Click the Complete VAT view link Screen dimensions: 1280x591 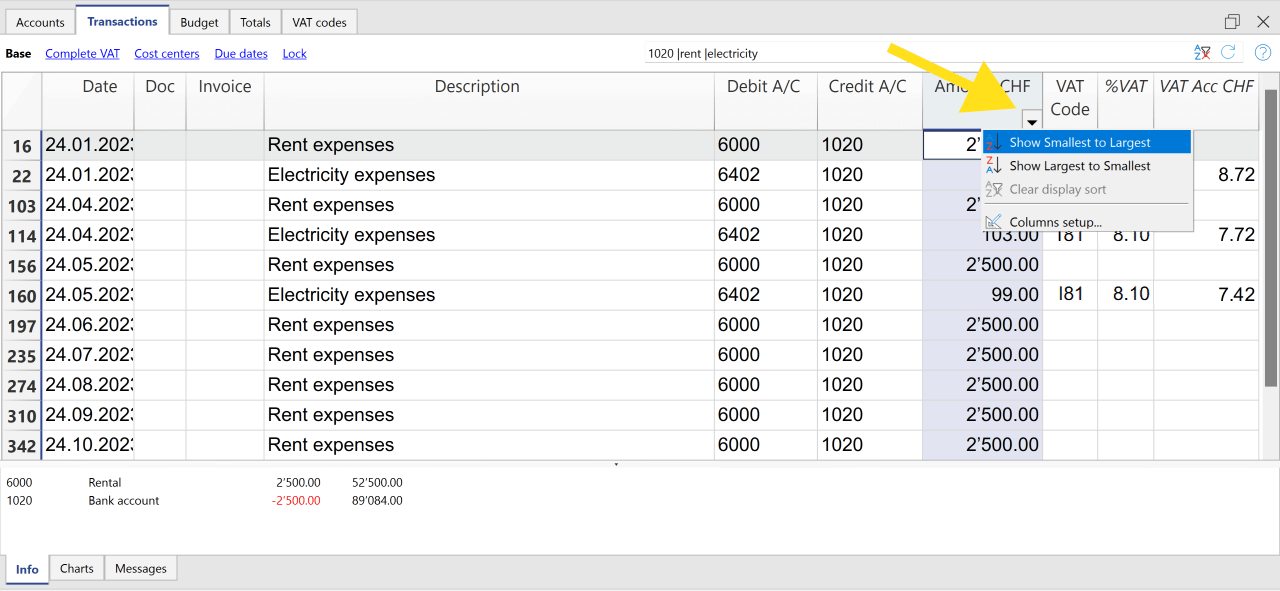pos(83,54)
